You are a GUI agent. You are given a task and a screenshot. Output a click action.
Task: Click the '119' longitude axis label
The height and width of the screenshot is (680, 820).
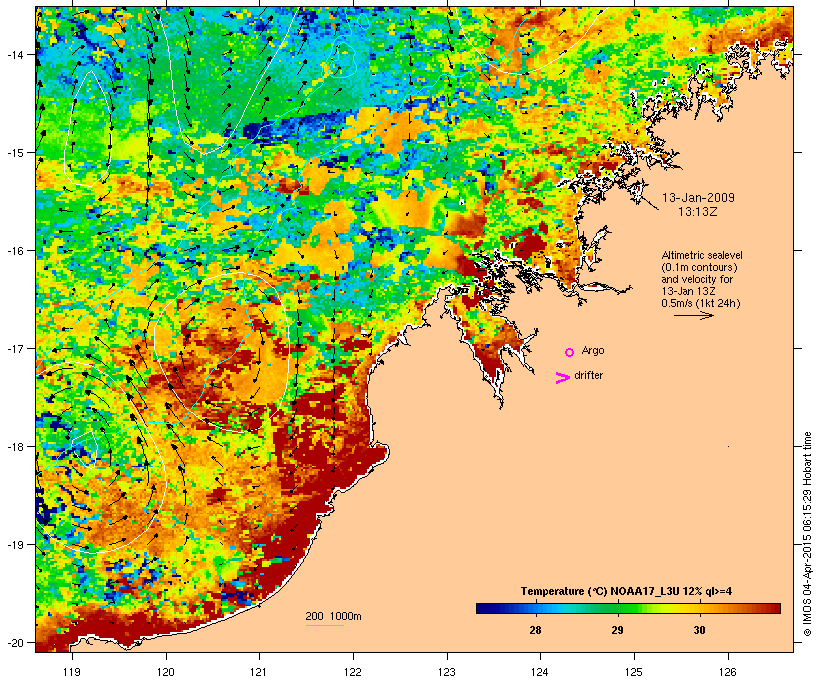coord(72,672)
